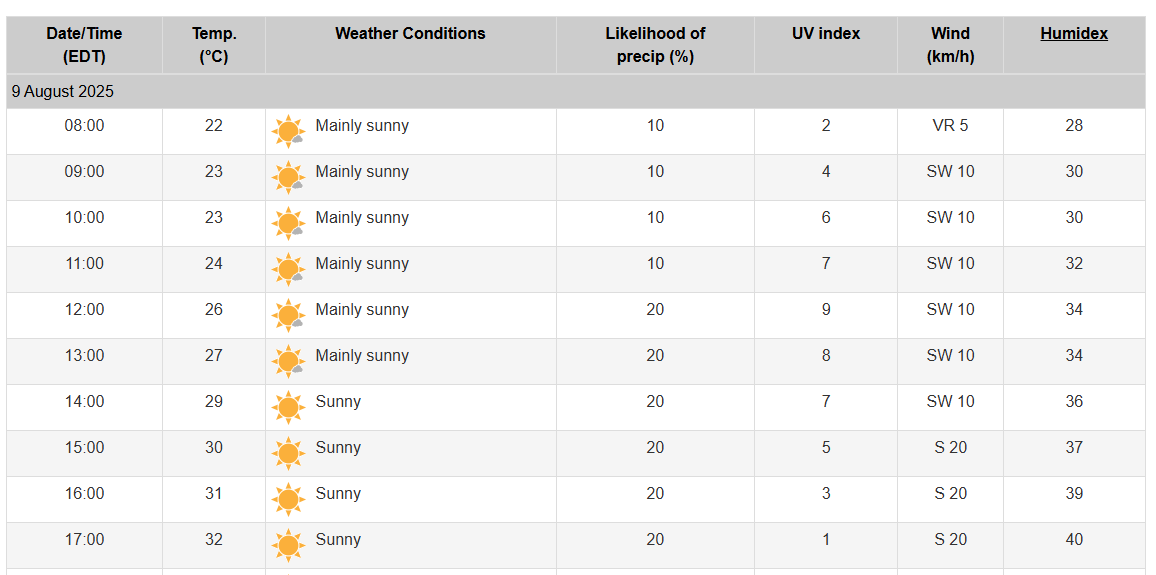This screenshot has width=1156, height=575.
Task: Click the Mainly sunny icon at 08:00
Action: point(288,131)
